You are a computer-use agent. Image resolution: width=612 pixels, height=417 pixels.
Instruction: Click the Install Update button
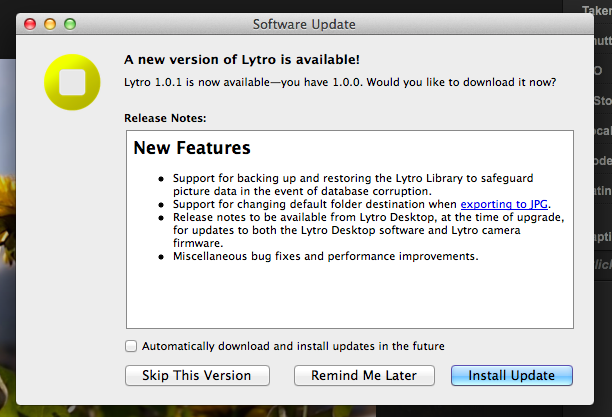(511, 375)
